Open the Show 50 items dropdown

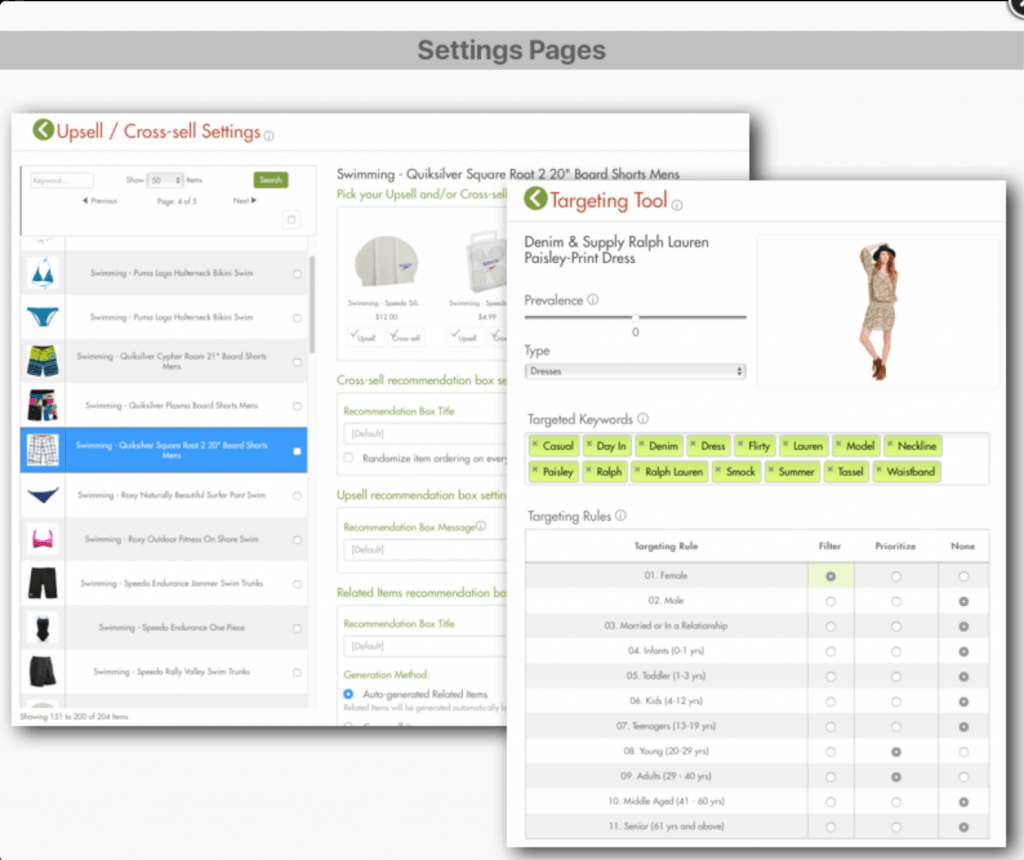pos(165,180)
